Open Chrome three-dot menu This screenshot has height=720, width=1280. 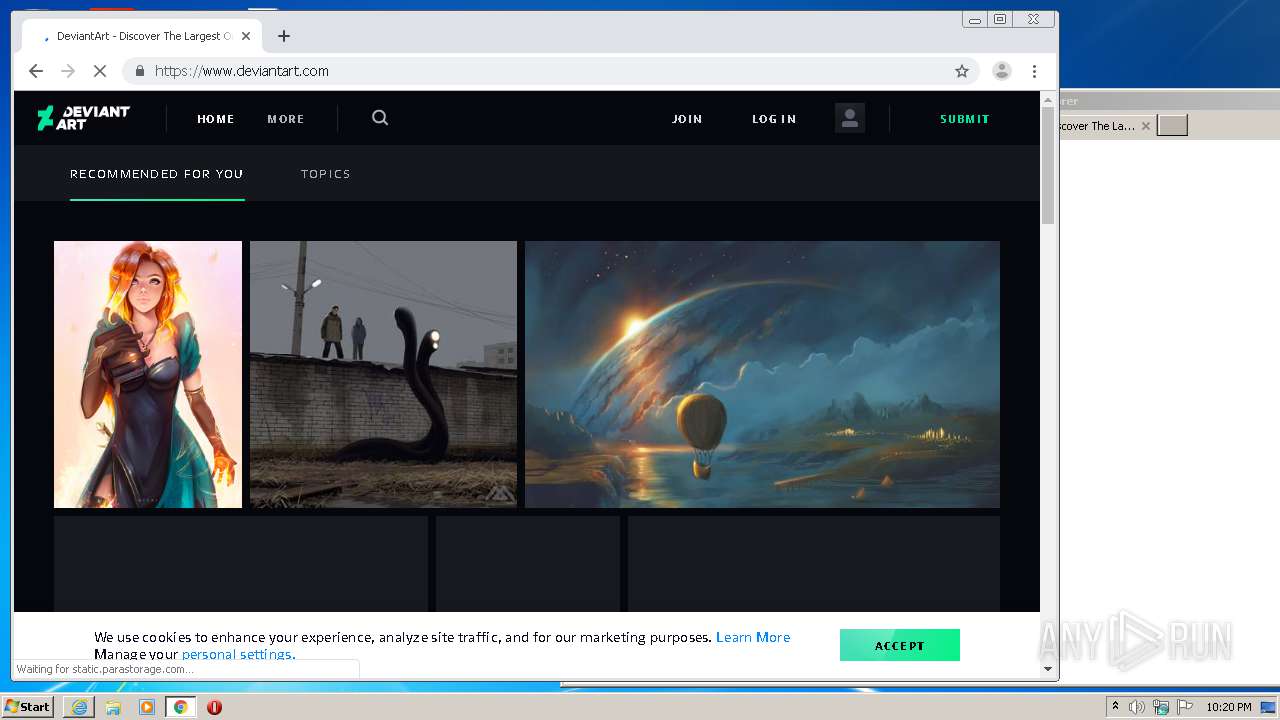(x=1034, y=71)
